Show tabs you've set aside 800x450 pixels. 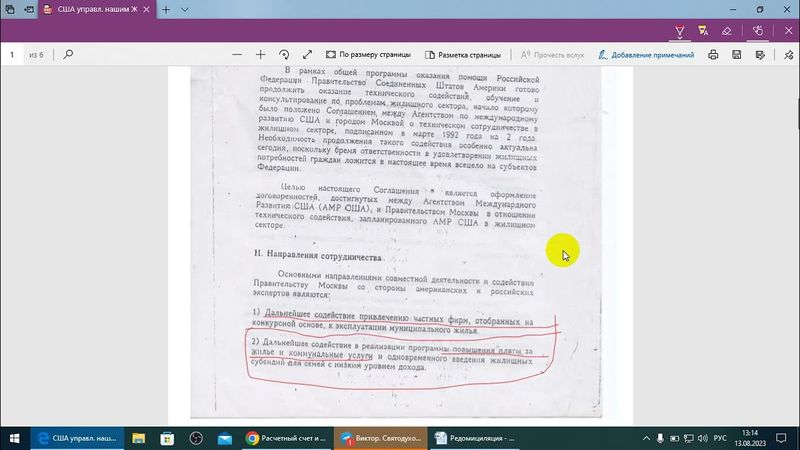click(10, 9)
